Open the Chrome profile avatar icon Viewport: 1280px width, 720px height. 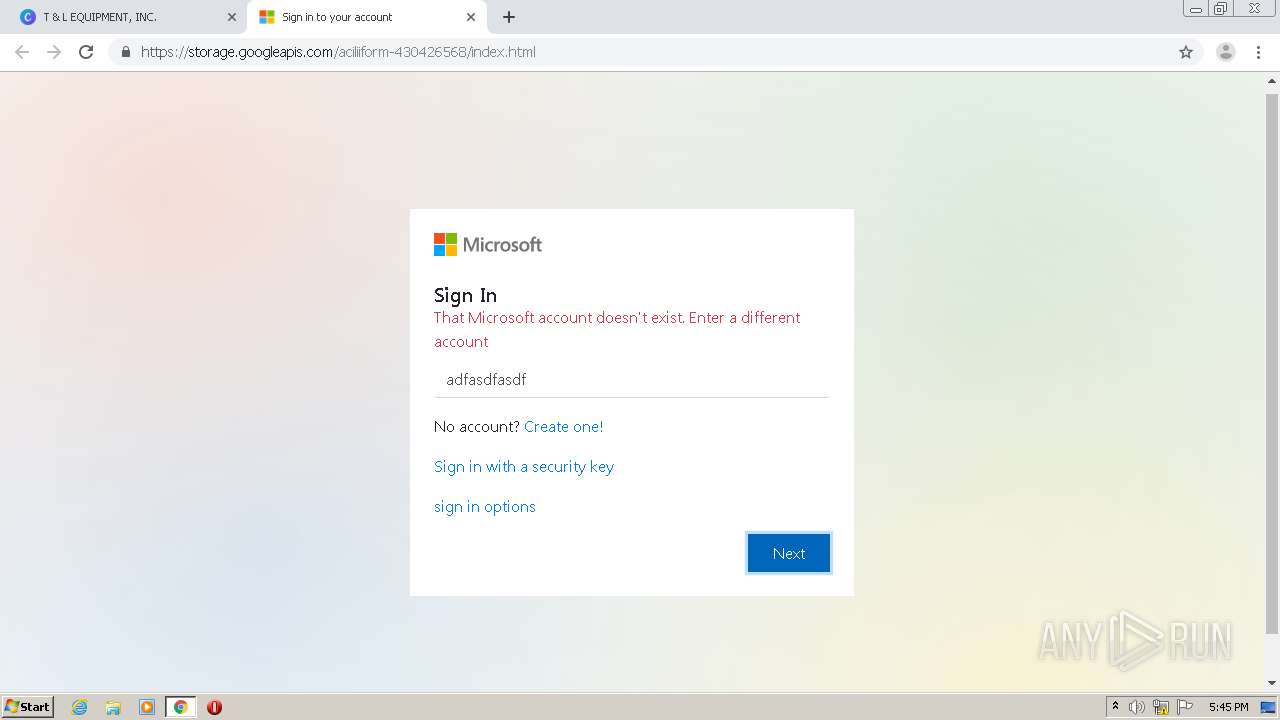pos(1226,52)
